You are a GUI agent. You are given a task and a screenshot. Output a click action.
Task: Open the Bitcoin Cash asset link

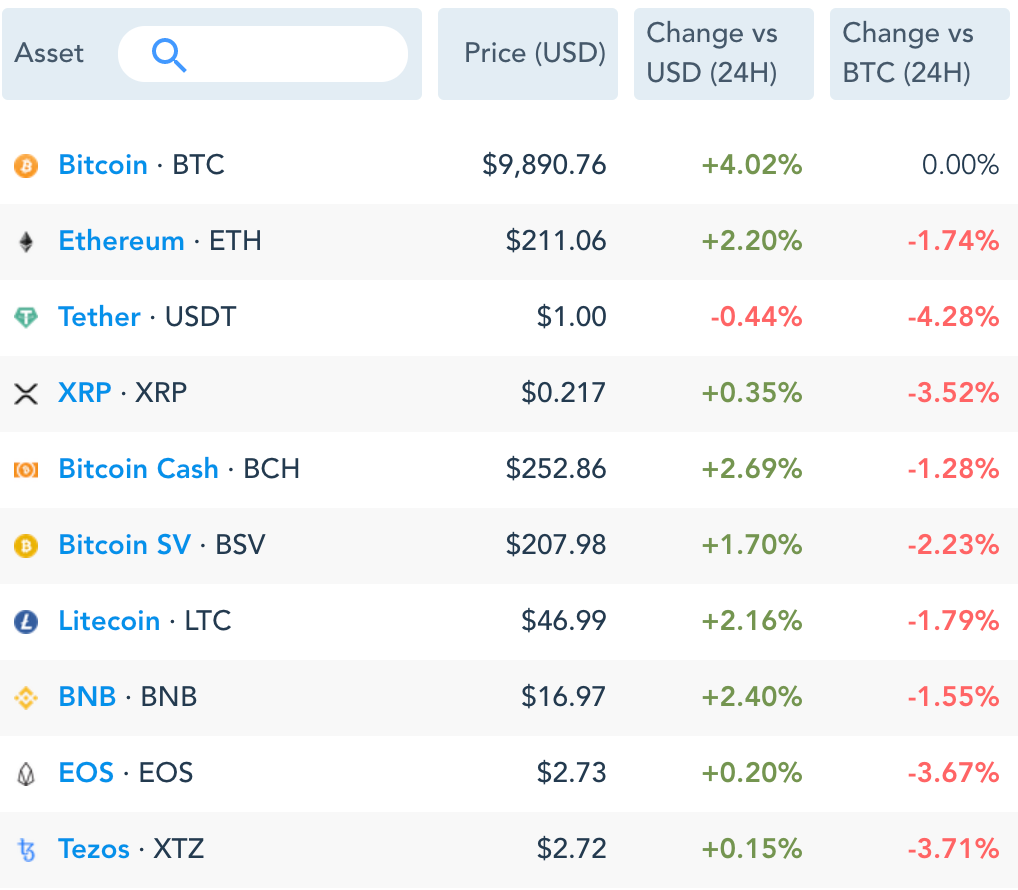138,469
